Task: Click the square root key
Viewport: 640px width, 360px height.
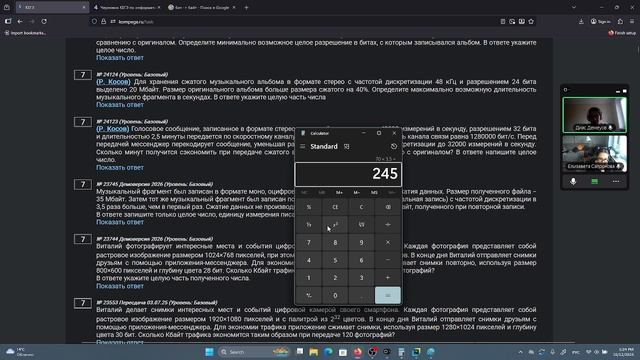Action: (361, 224)
